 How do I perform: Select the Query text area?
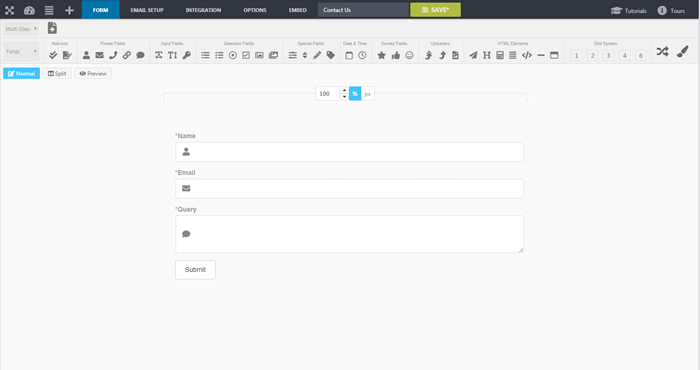pos(349,234)
